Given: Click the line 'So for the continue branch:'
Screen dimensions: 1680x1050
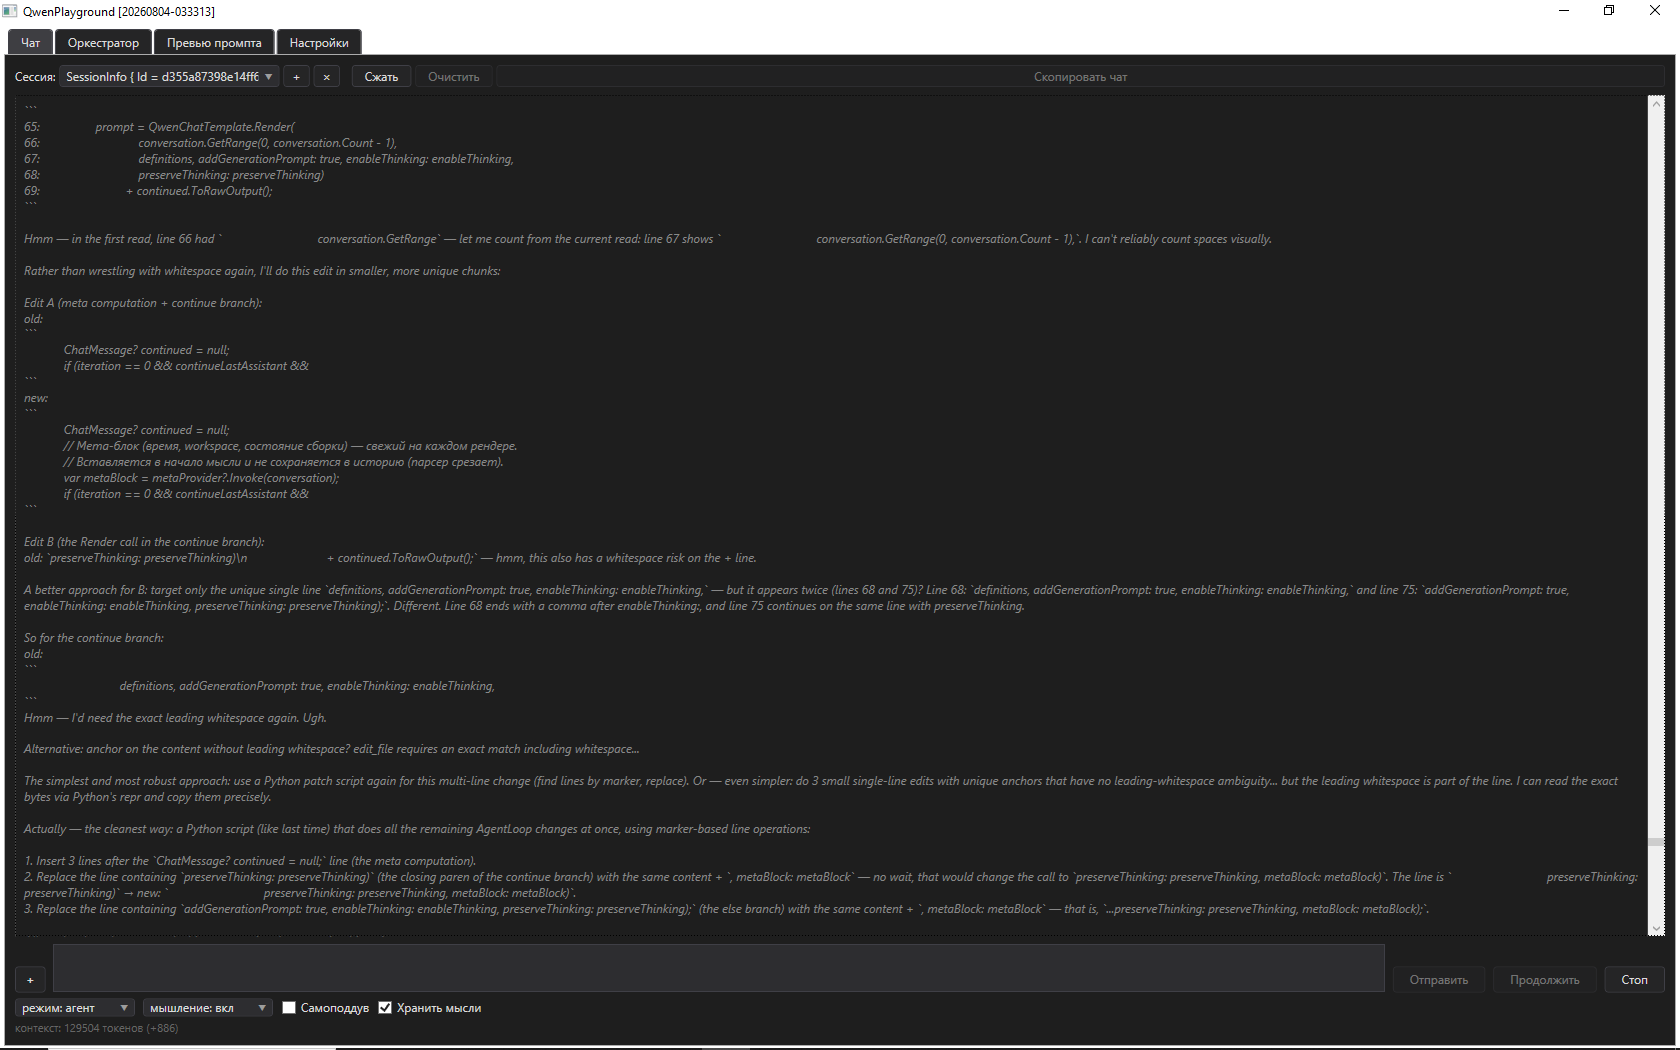Looking at the screenshot, I should [94, 638].
